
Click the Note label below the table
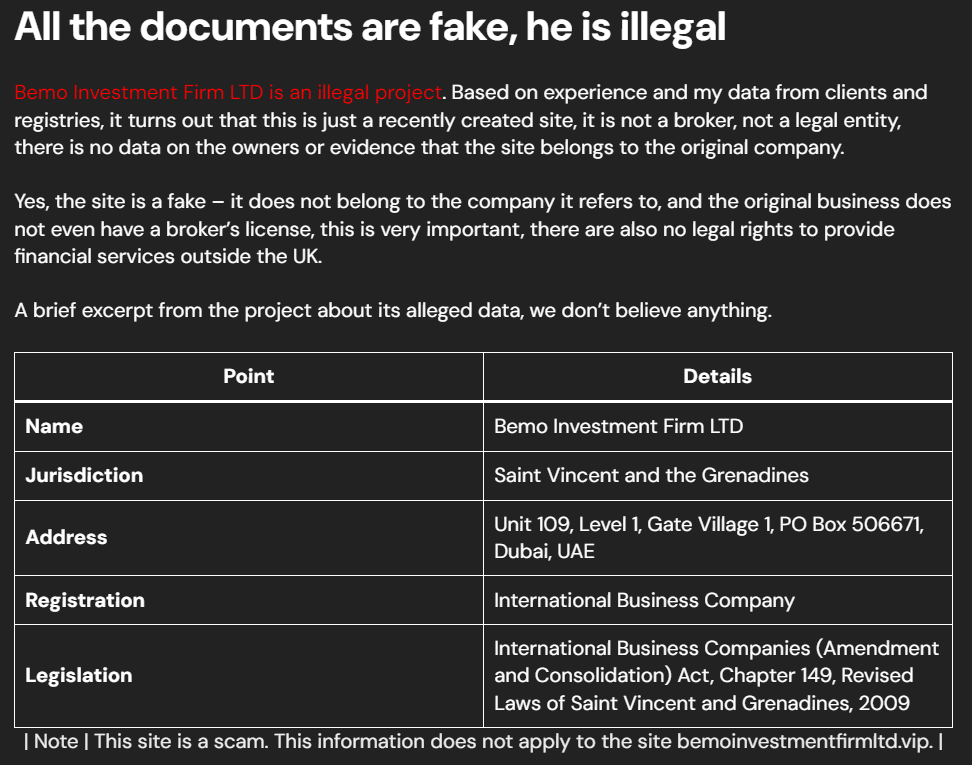point(56,741)
